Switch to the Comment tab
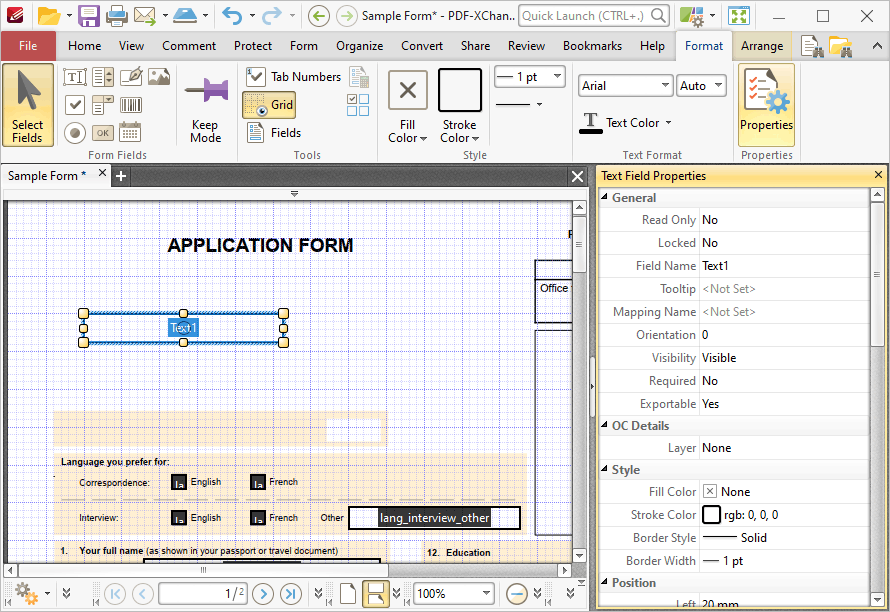 click(189, 46)
